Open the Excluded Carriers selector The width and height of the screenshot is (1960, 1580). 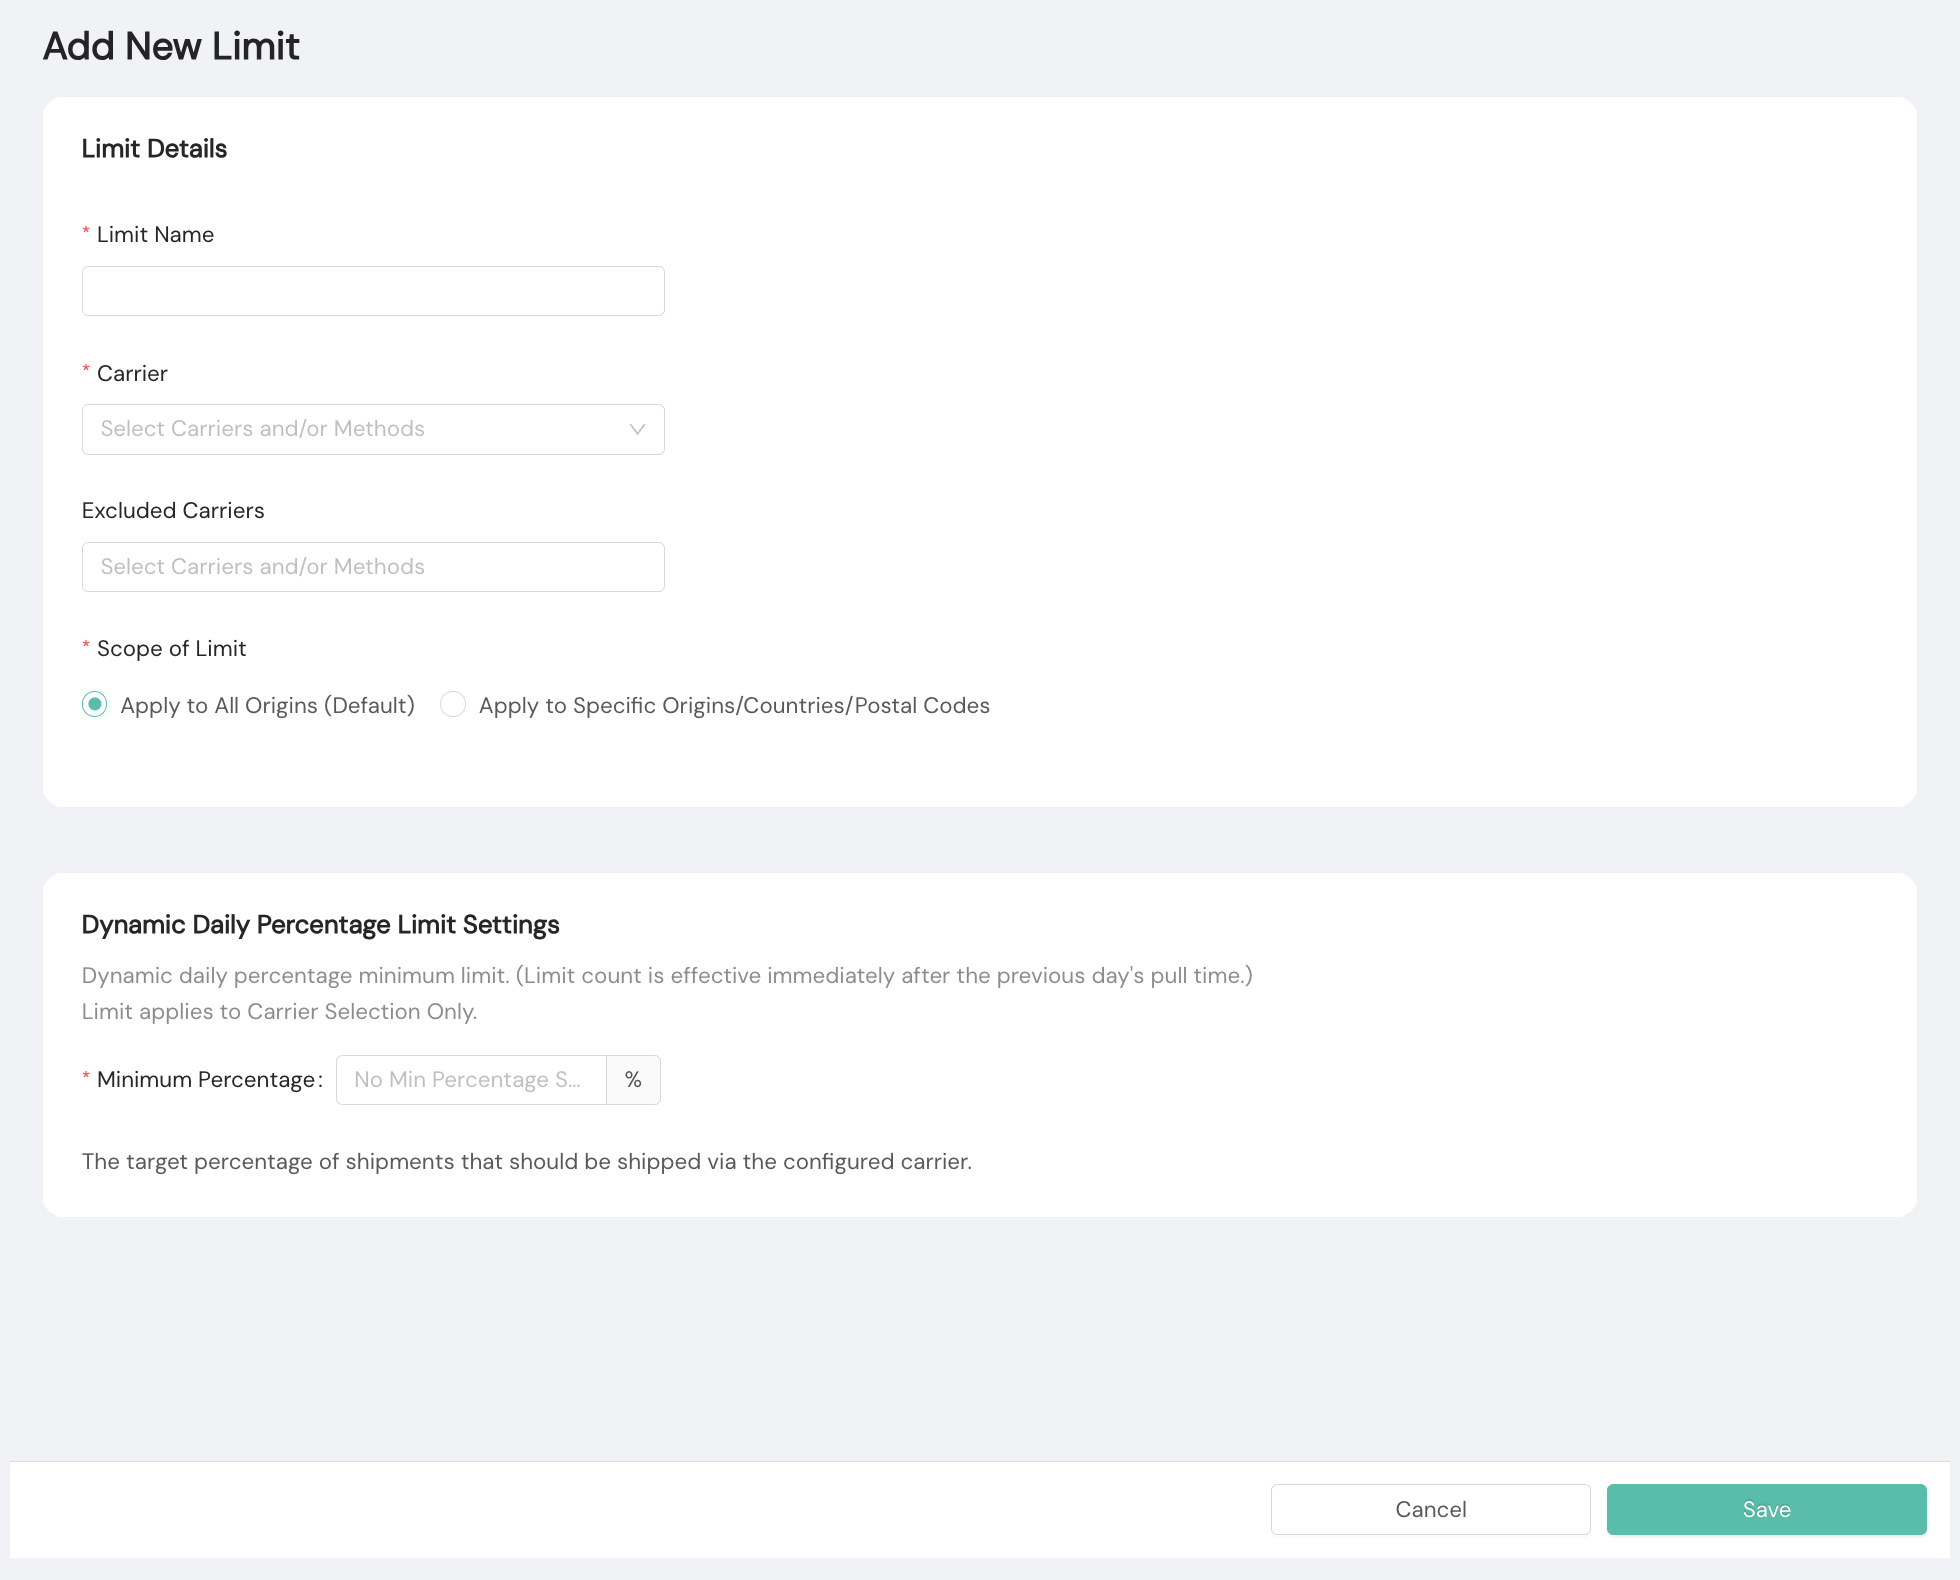pos(372,567)
